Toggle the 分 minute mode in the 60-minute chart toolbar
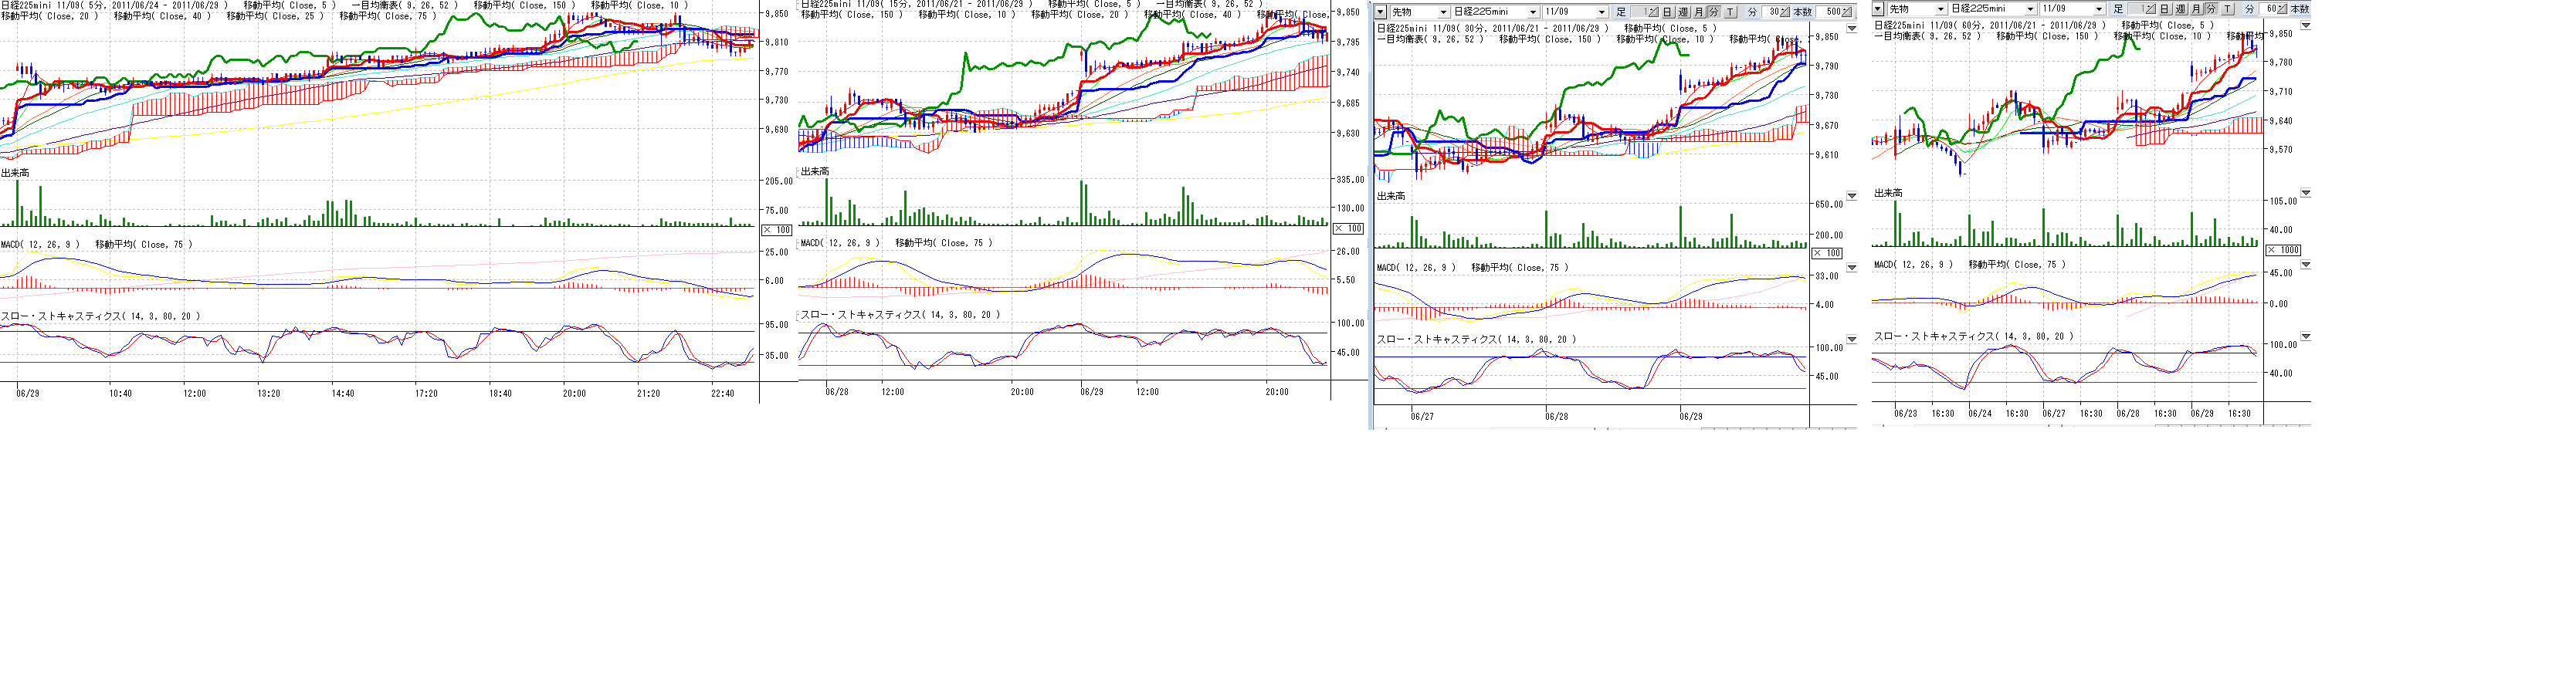The image size is (2576, 676). [x=2211, y=9]
